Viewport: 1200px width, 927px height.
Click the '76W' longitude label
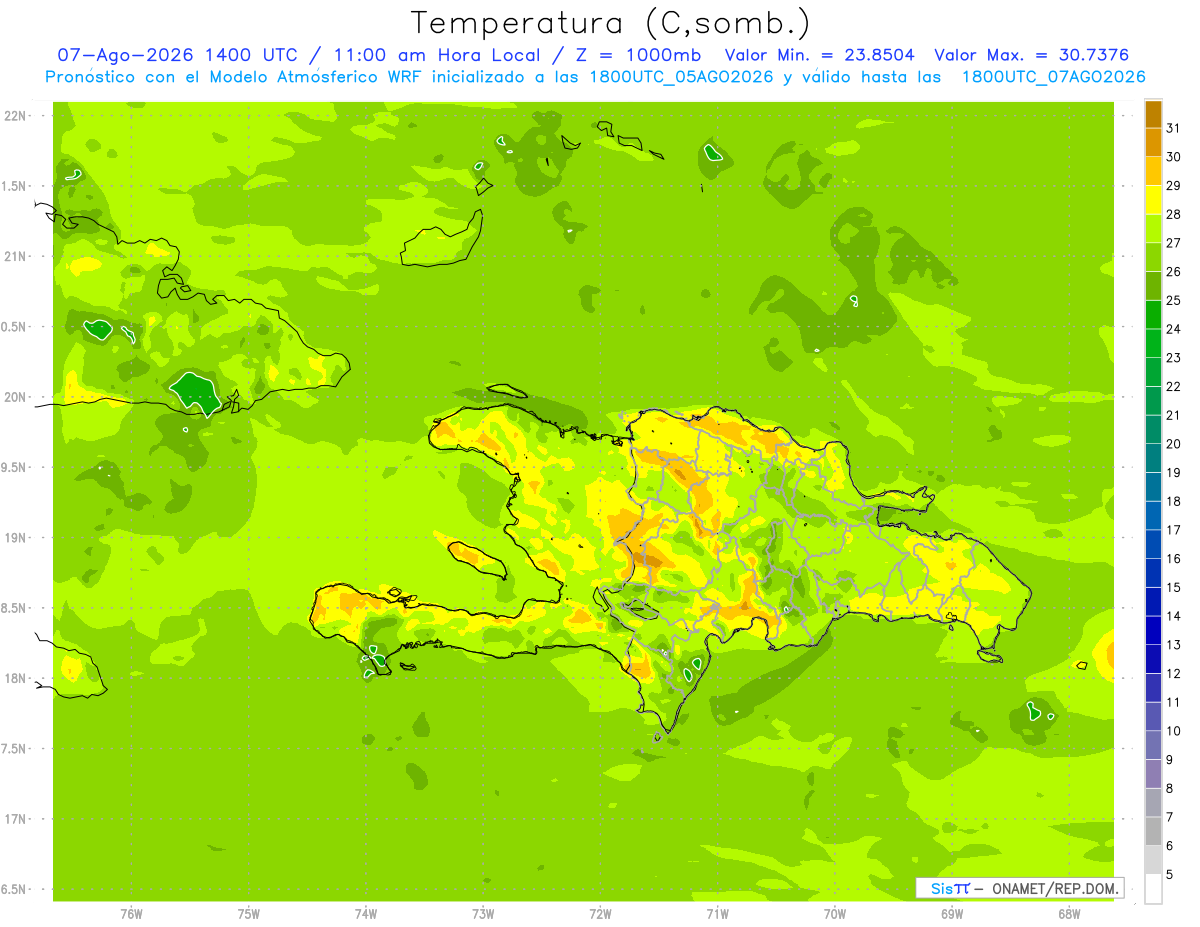pyautogui.click(x=131, y=914)
